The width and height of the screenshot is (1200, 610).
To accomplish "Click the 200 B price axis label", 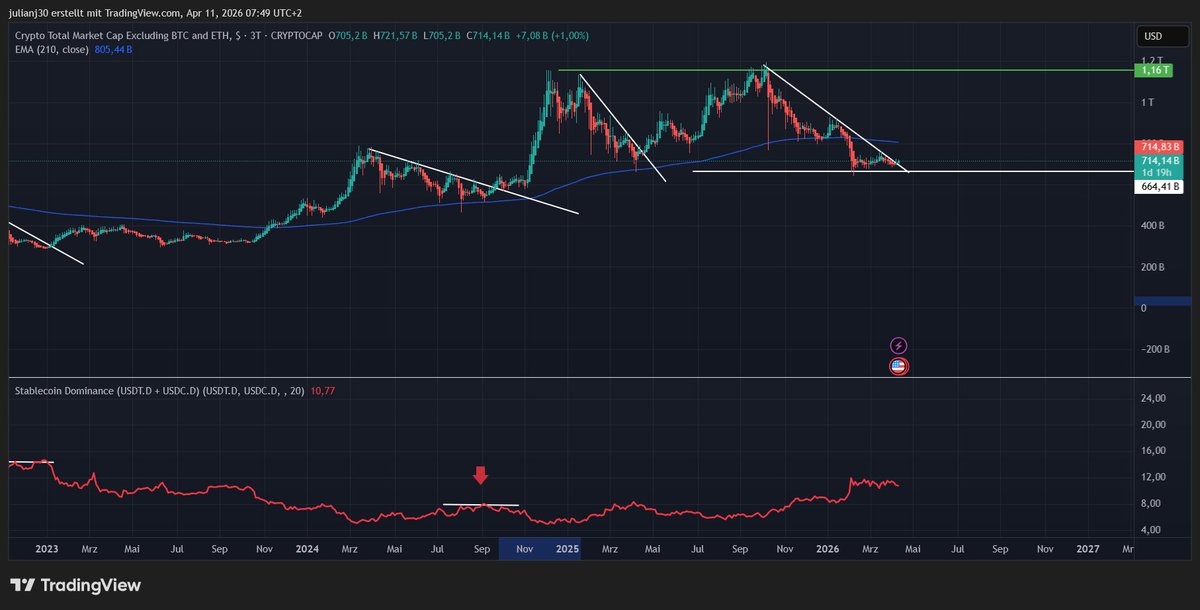I will (x=1153, y=267).
